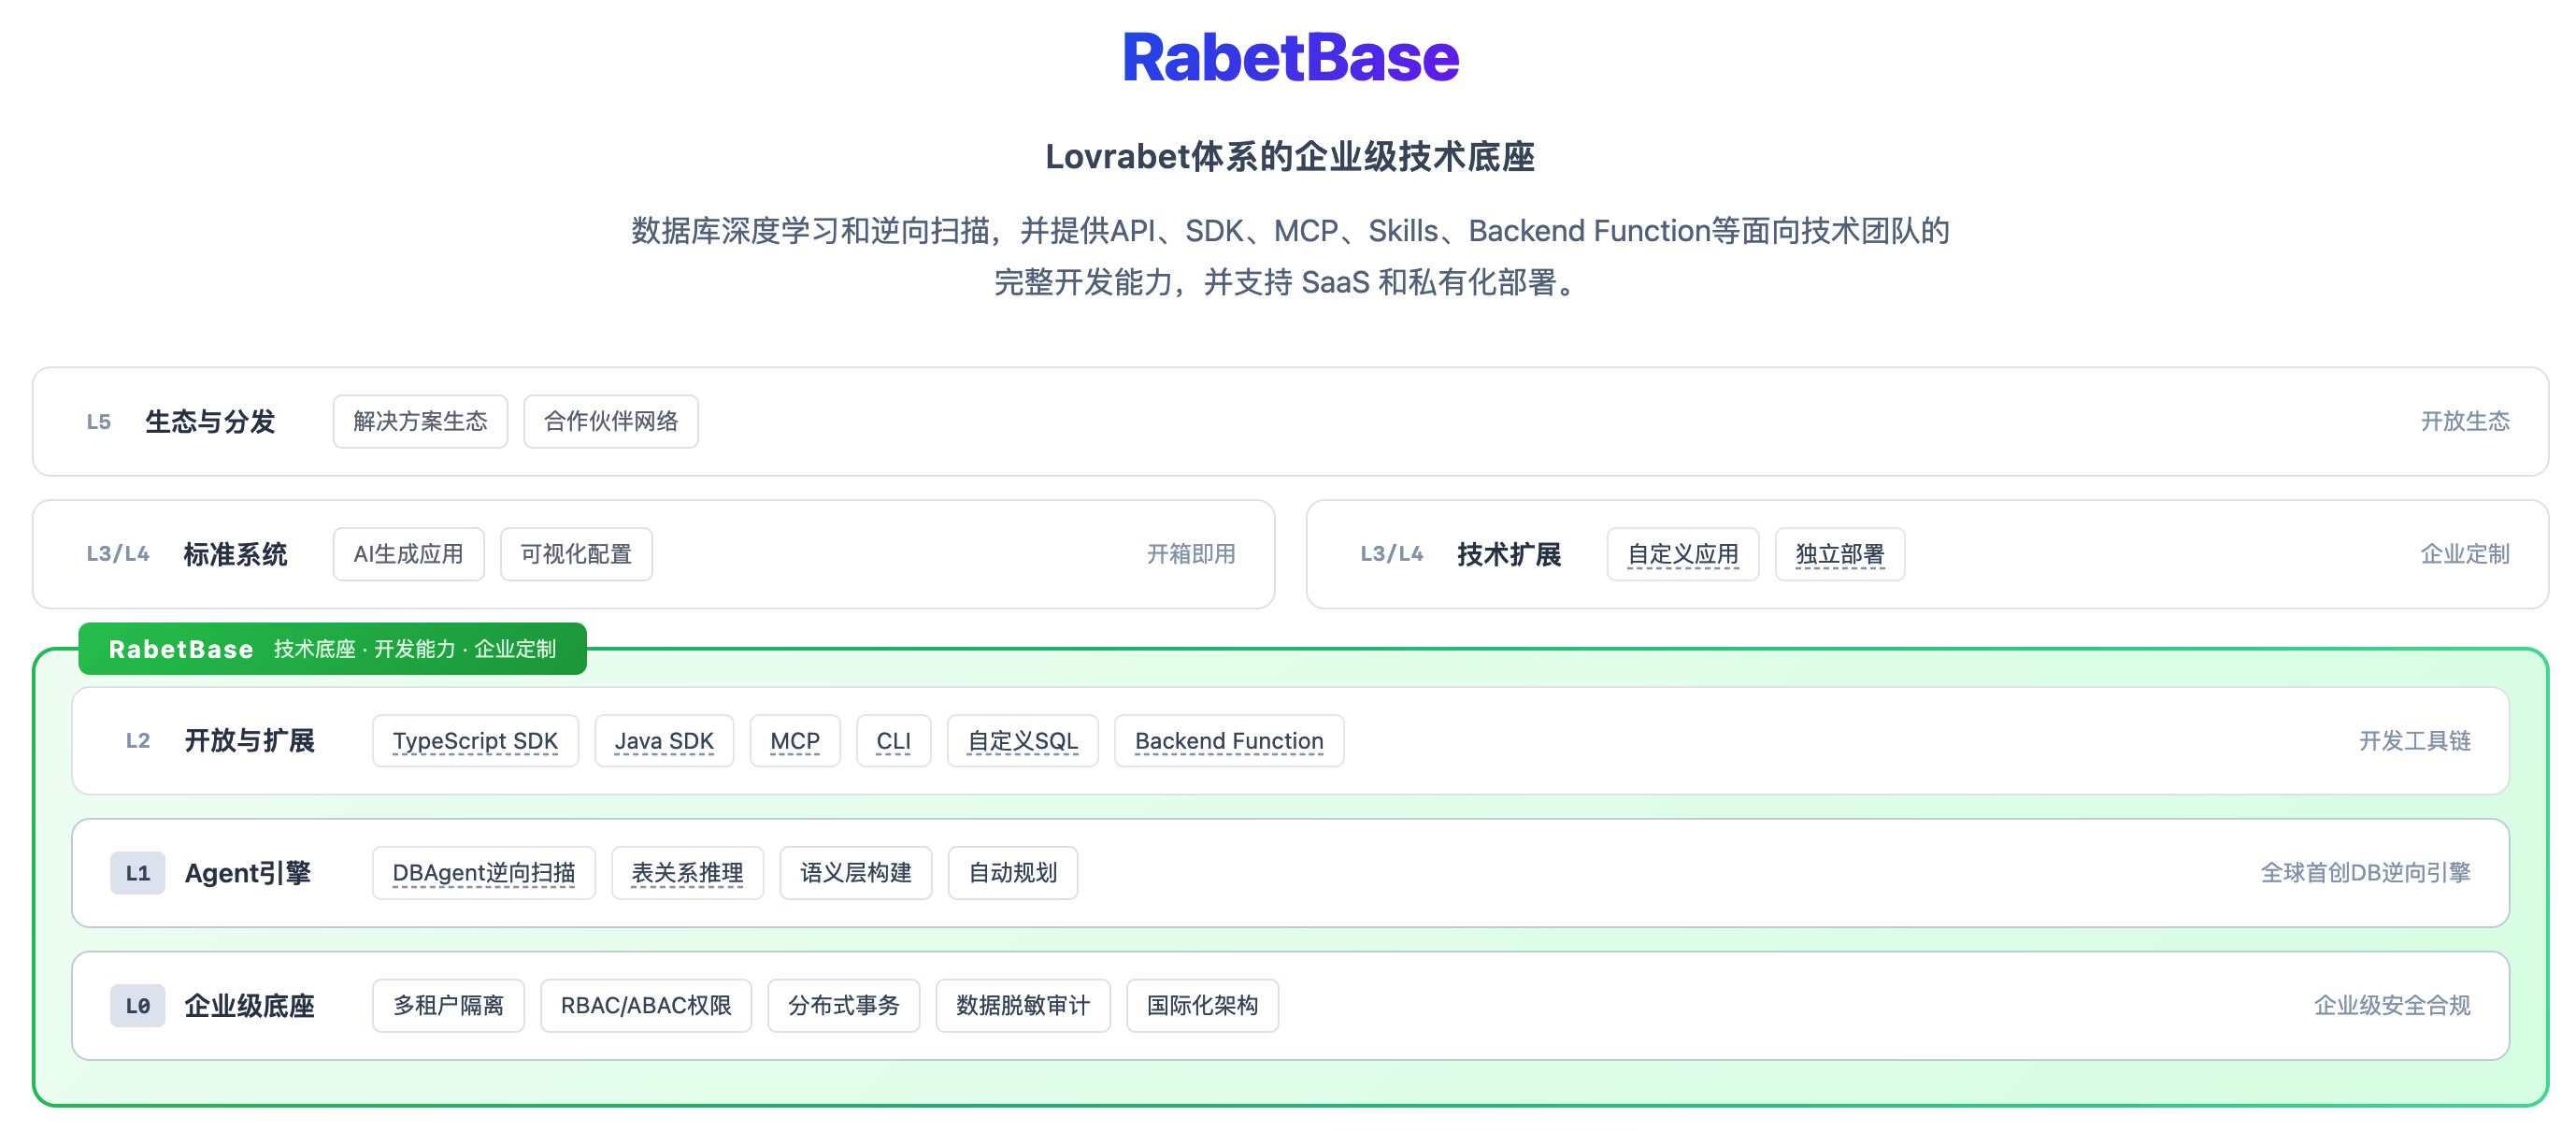Open the Java SDK link
Viewport: 2576px width, 1131px height.
[x=664, y=741]
